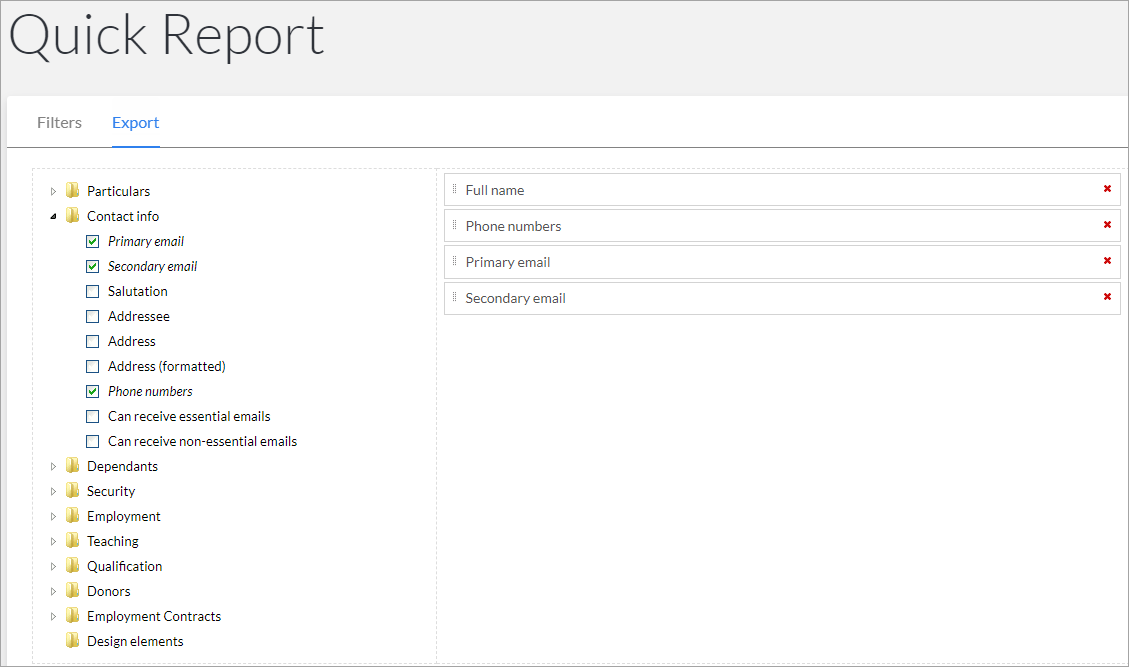This screenshot has height=667, width=1129.
Task: Click the Security folder icon
Action: click(72, 491)
